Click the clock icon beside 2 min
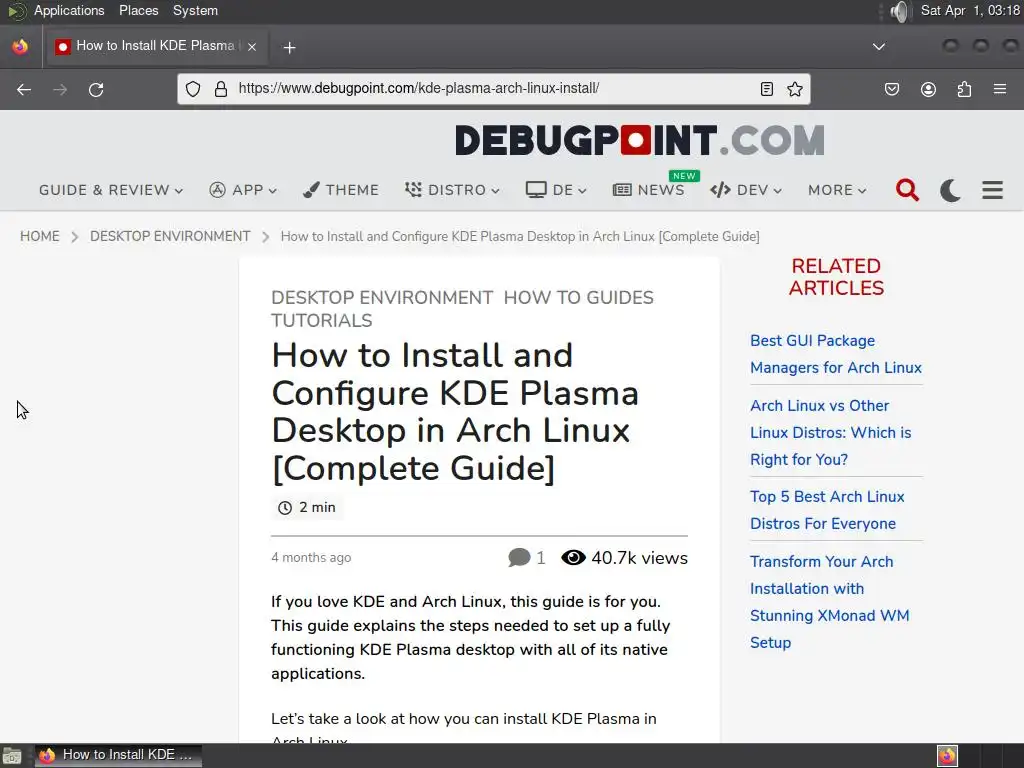Screen dimensions: 1024x768 285,507
